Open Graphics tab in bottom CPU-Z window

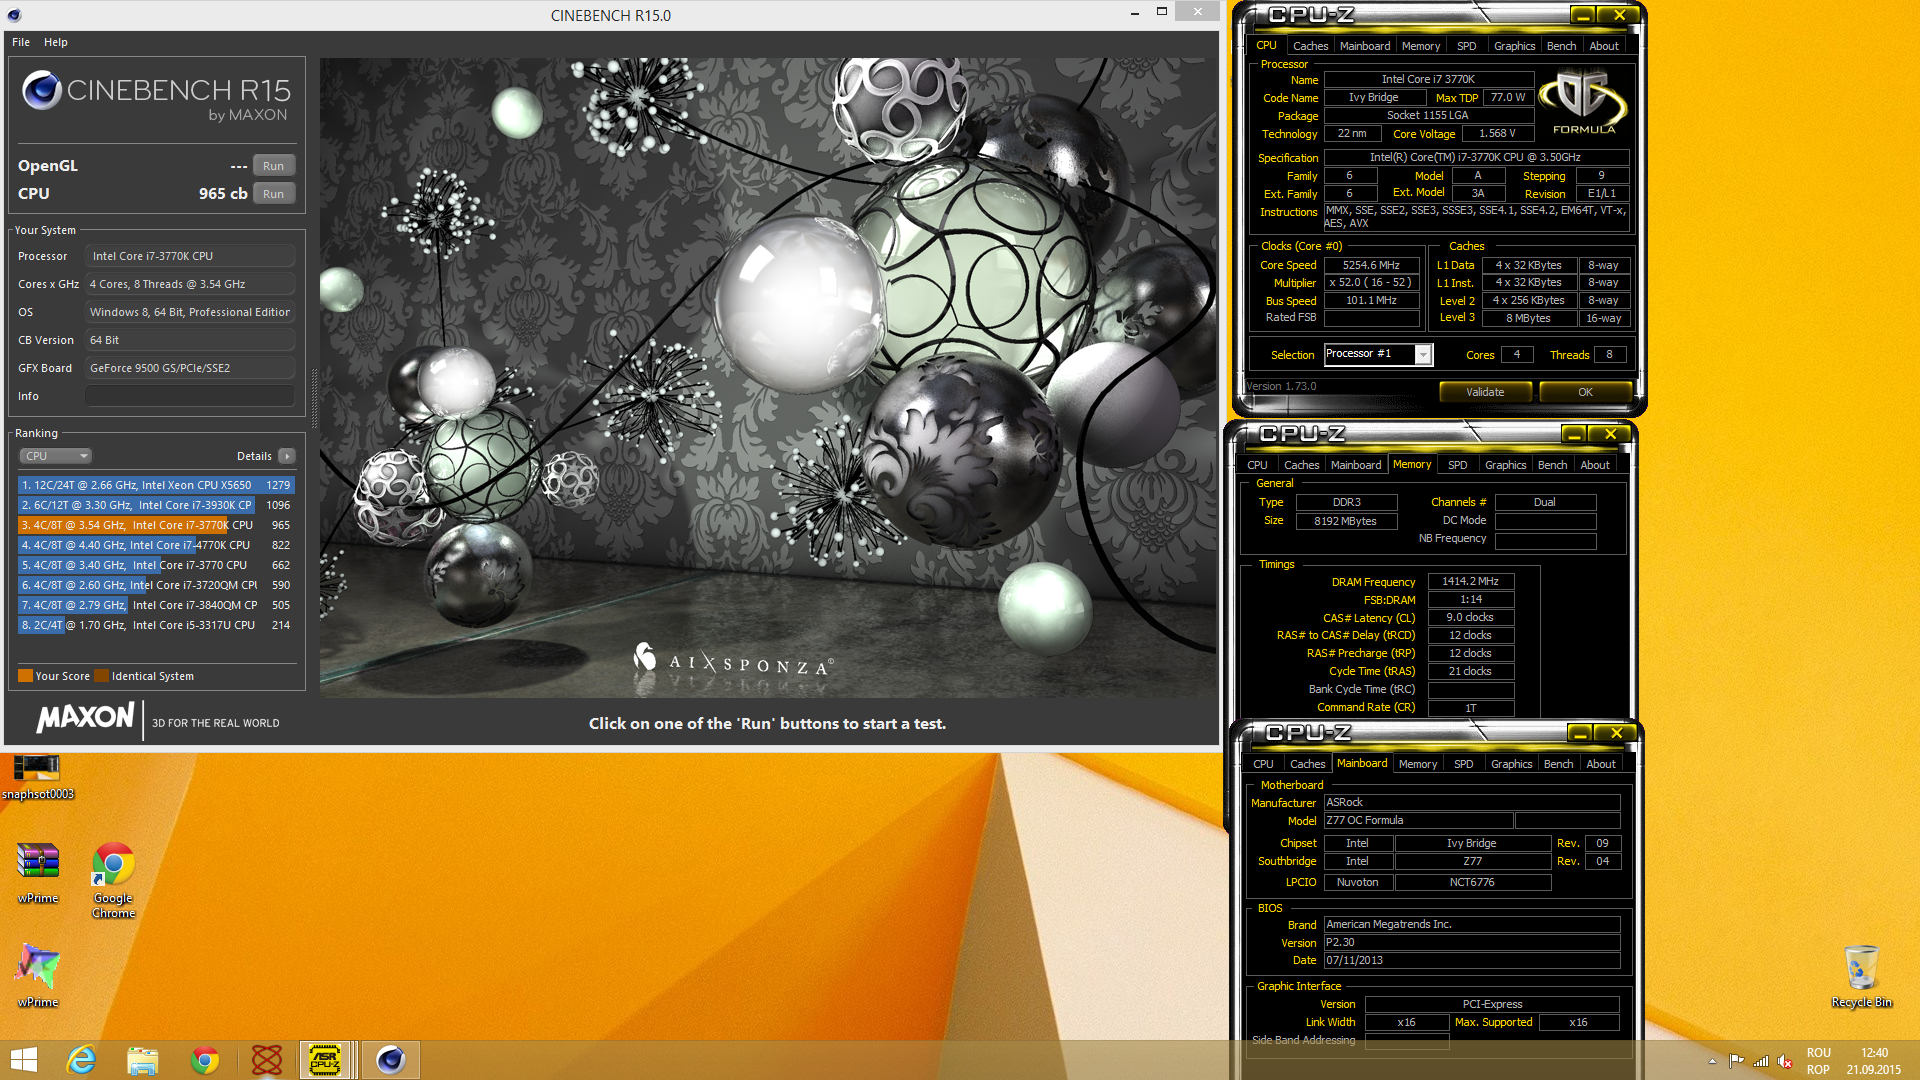1511,764
